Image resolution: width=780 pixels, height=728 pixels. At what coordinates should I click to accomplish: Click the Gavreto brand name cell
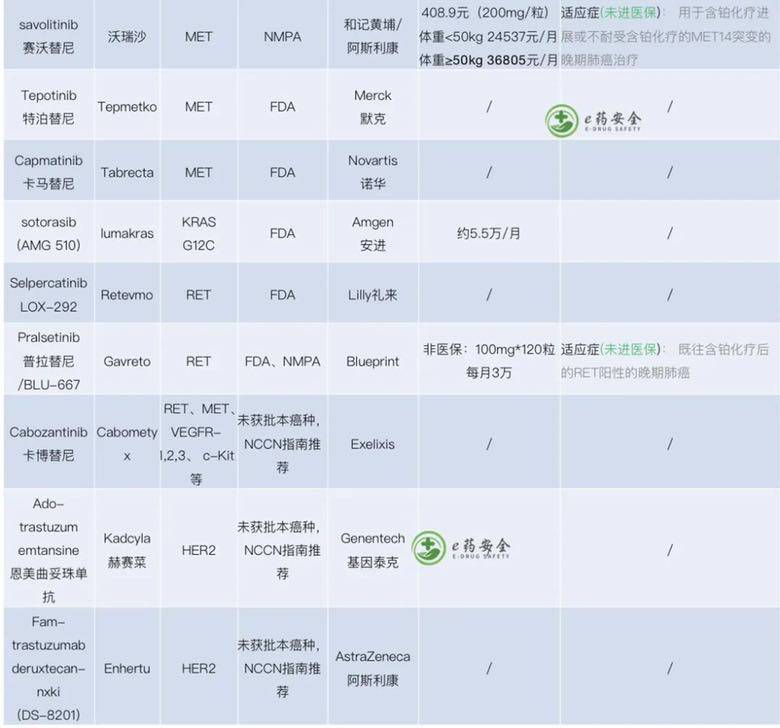coord(128,361)
